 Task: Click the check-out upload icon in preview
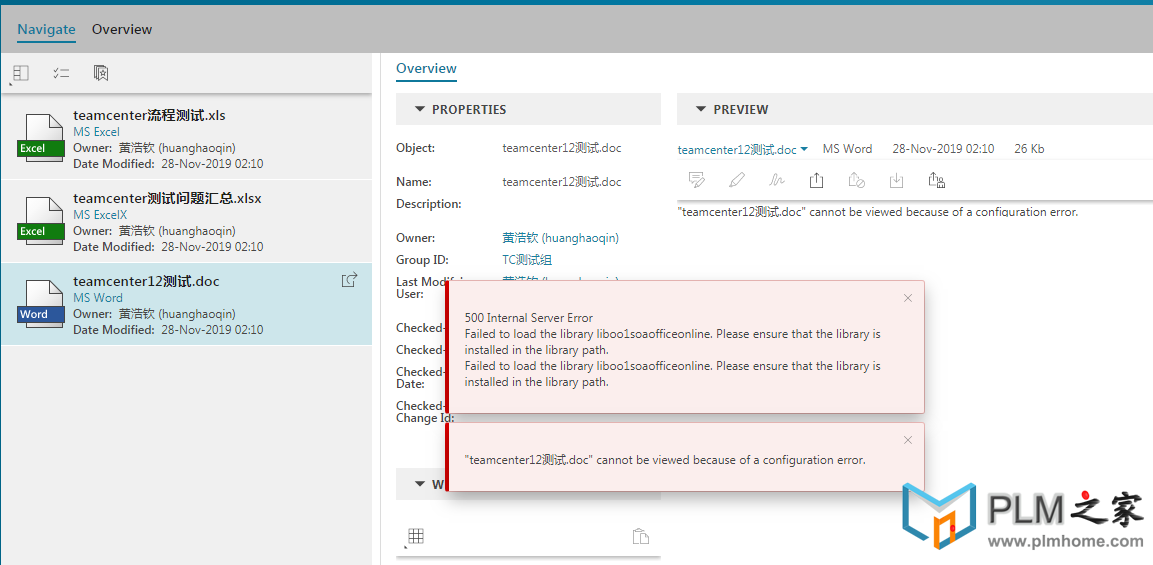tap(816, 180)
